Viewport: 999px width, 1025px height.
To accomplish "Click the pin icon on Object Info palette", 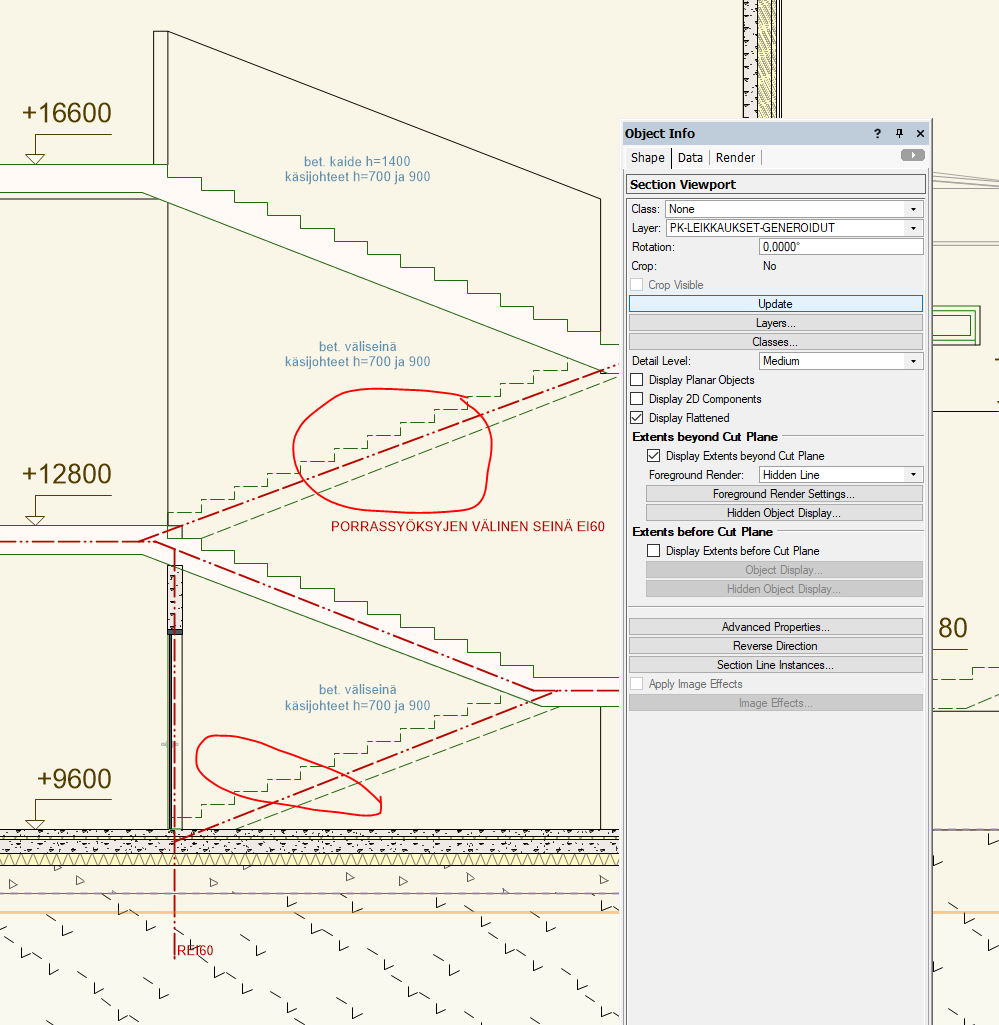I will pyautogui.click(x=899, y=133).
